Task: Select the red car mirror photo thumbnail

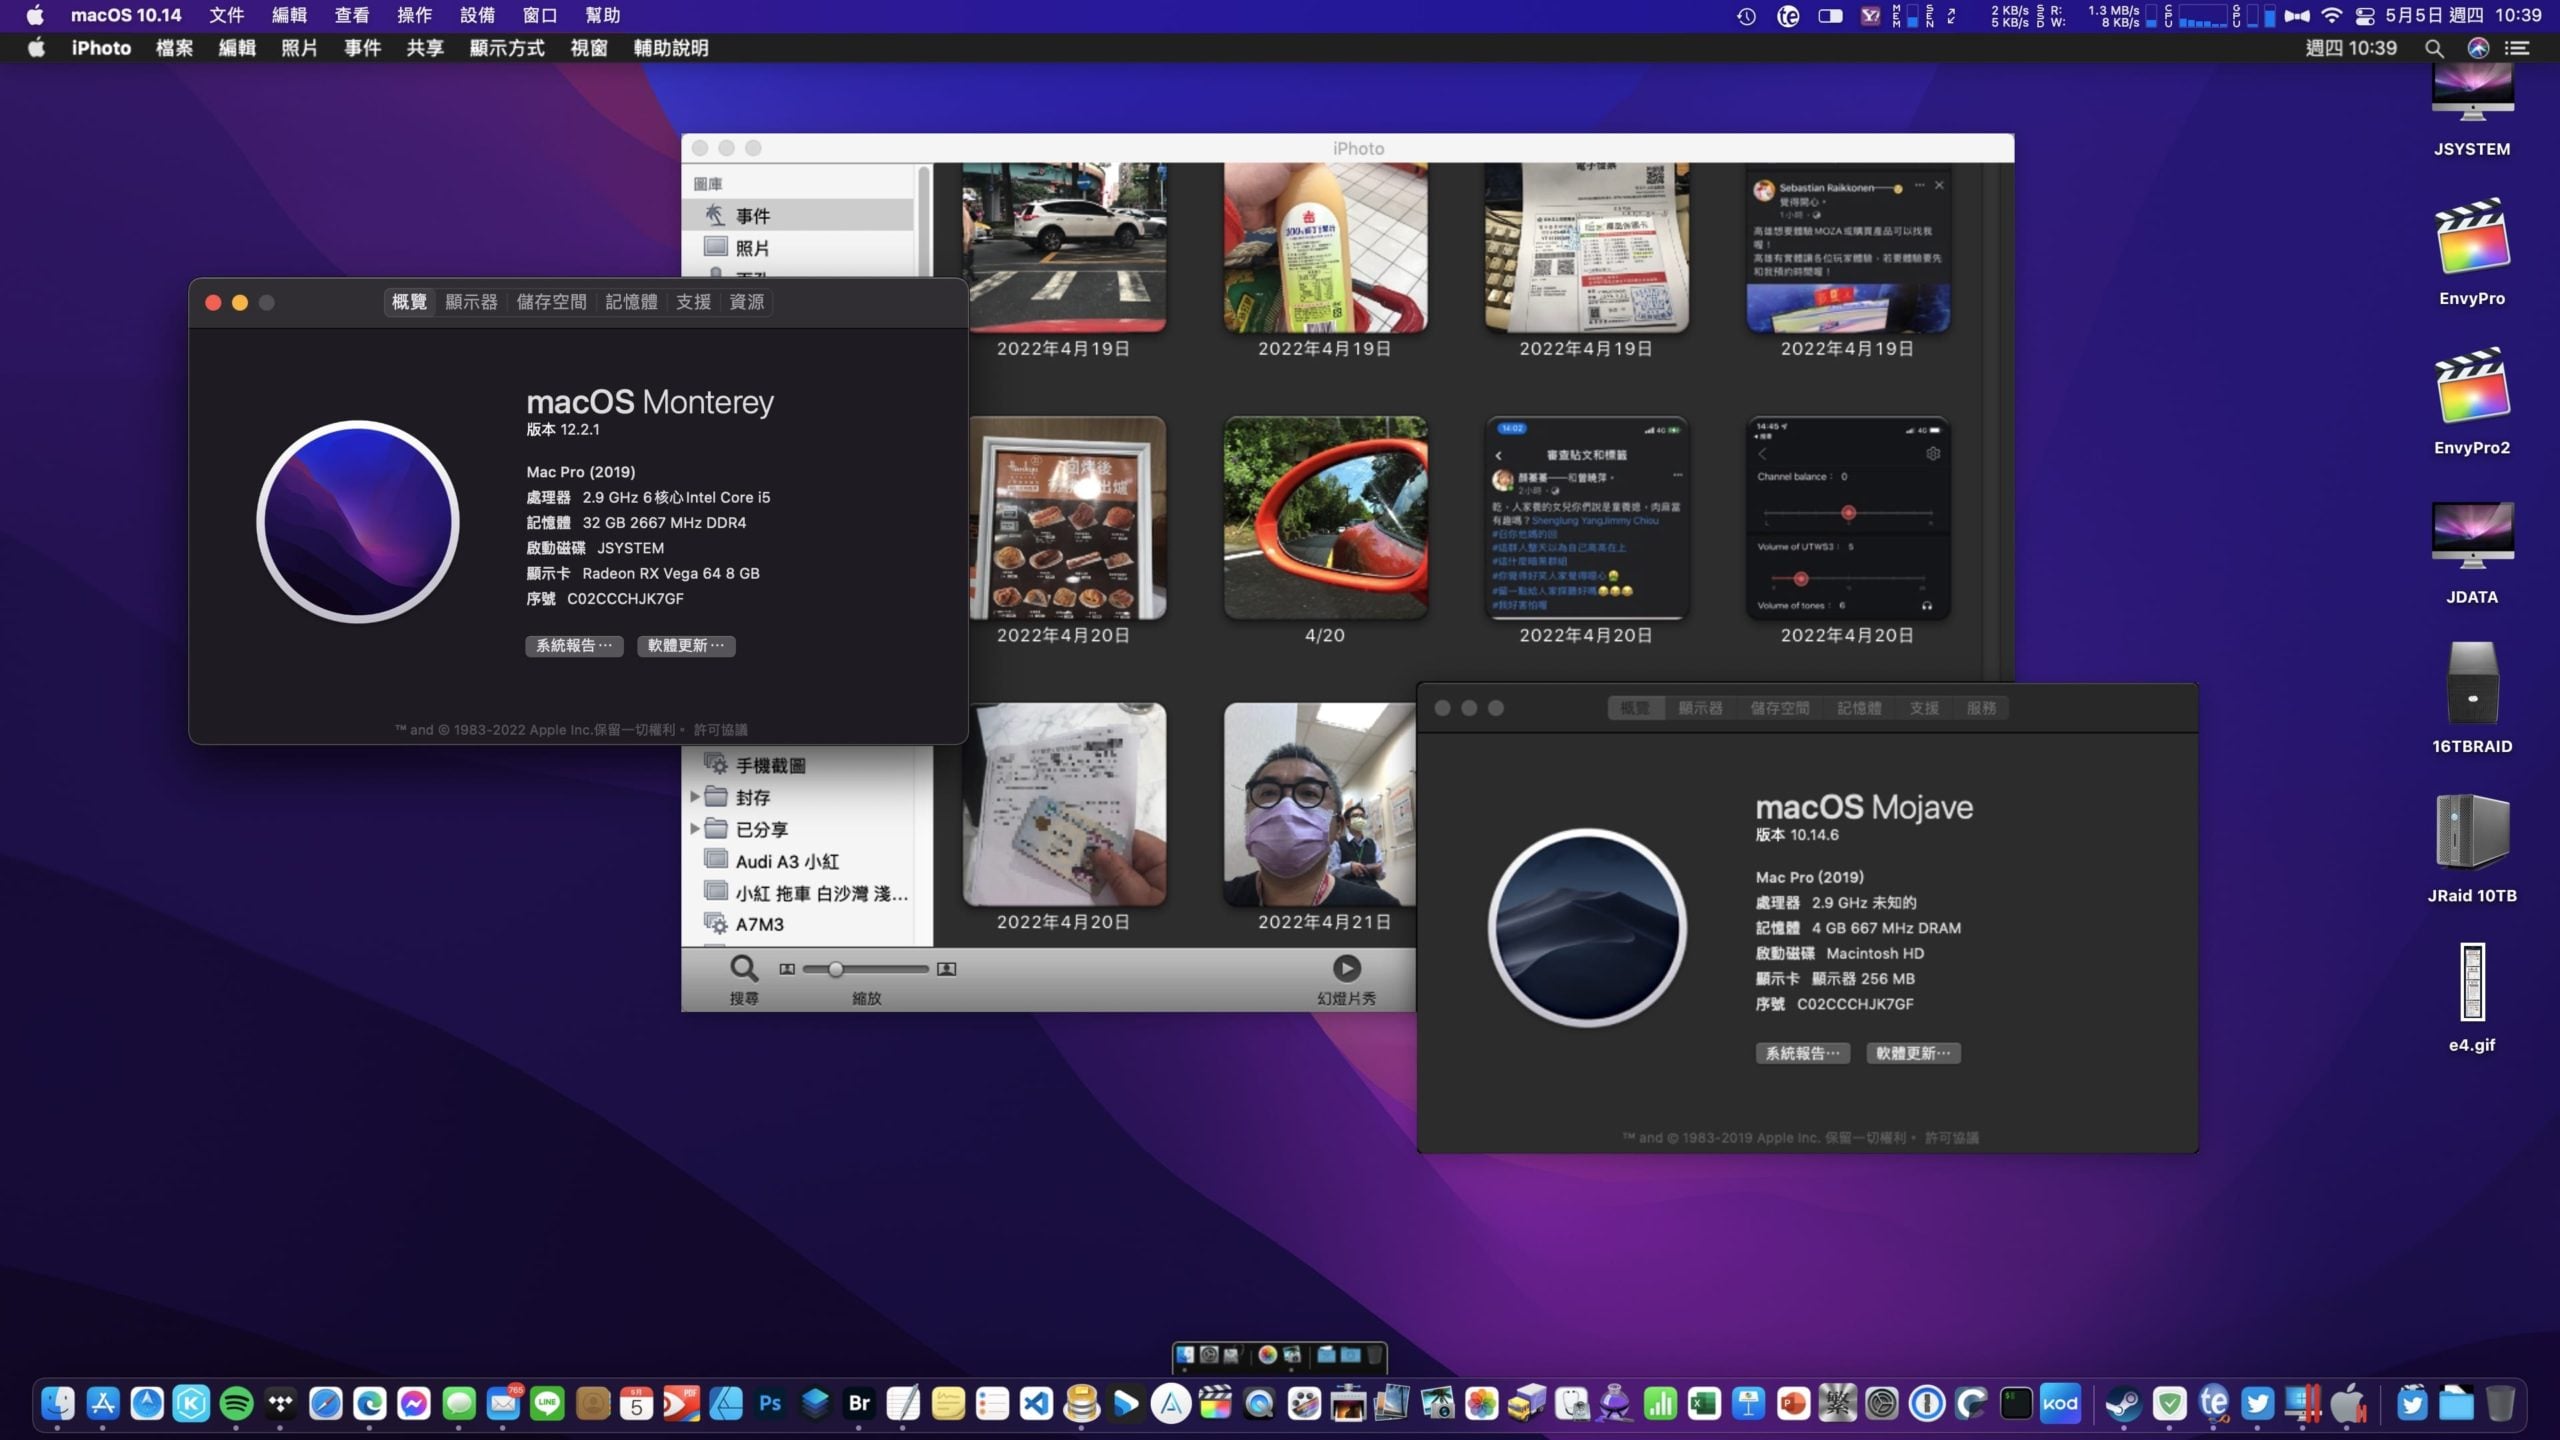Action: point(1325,517)
